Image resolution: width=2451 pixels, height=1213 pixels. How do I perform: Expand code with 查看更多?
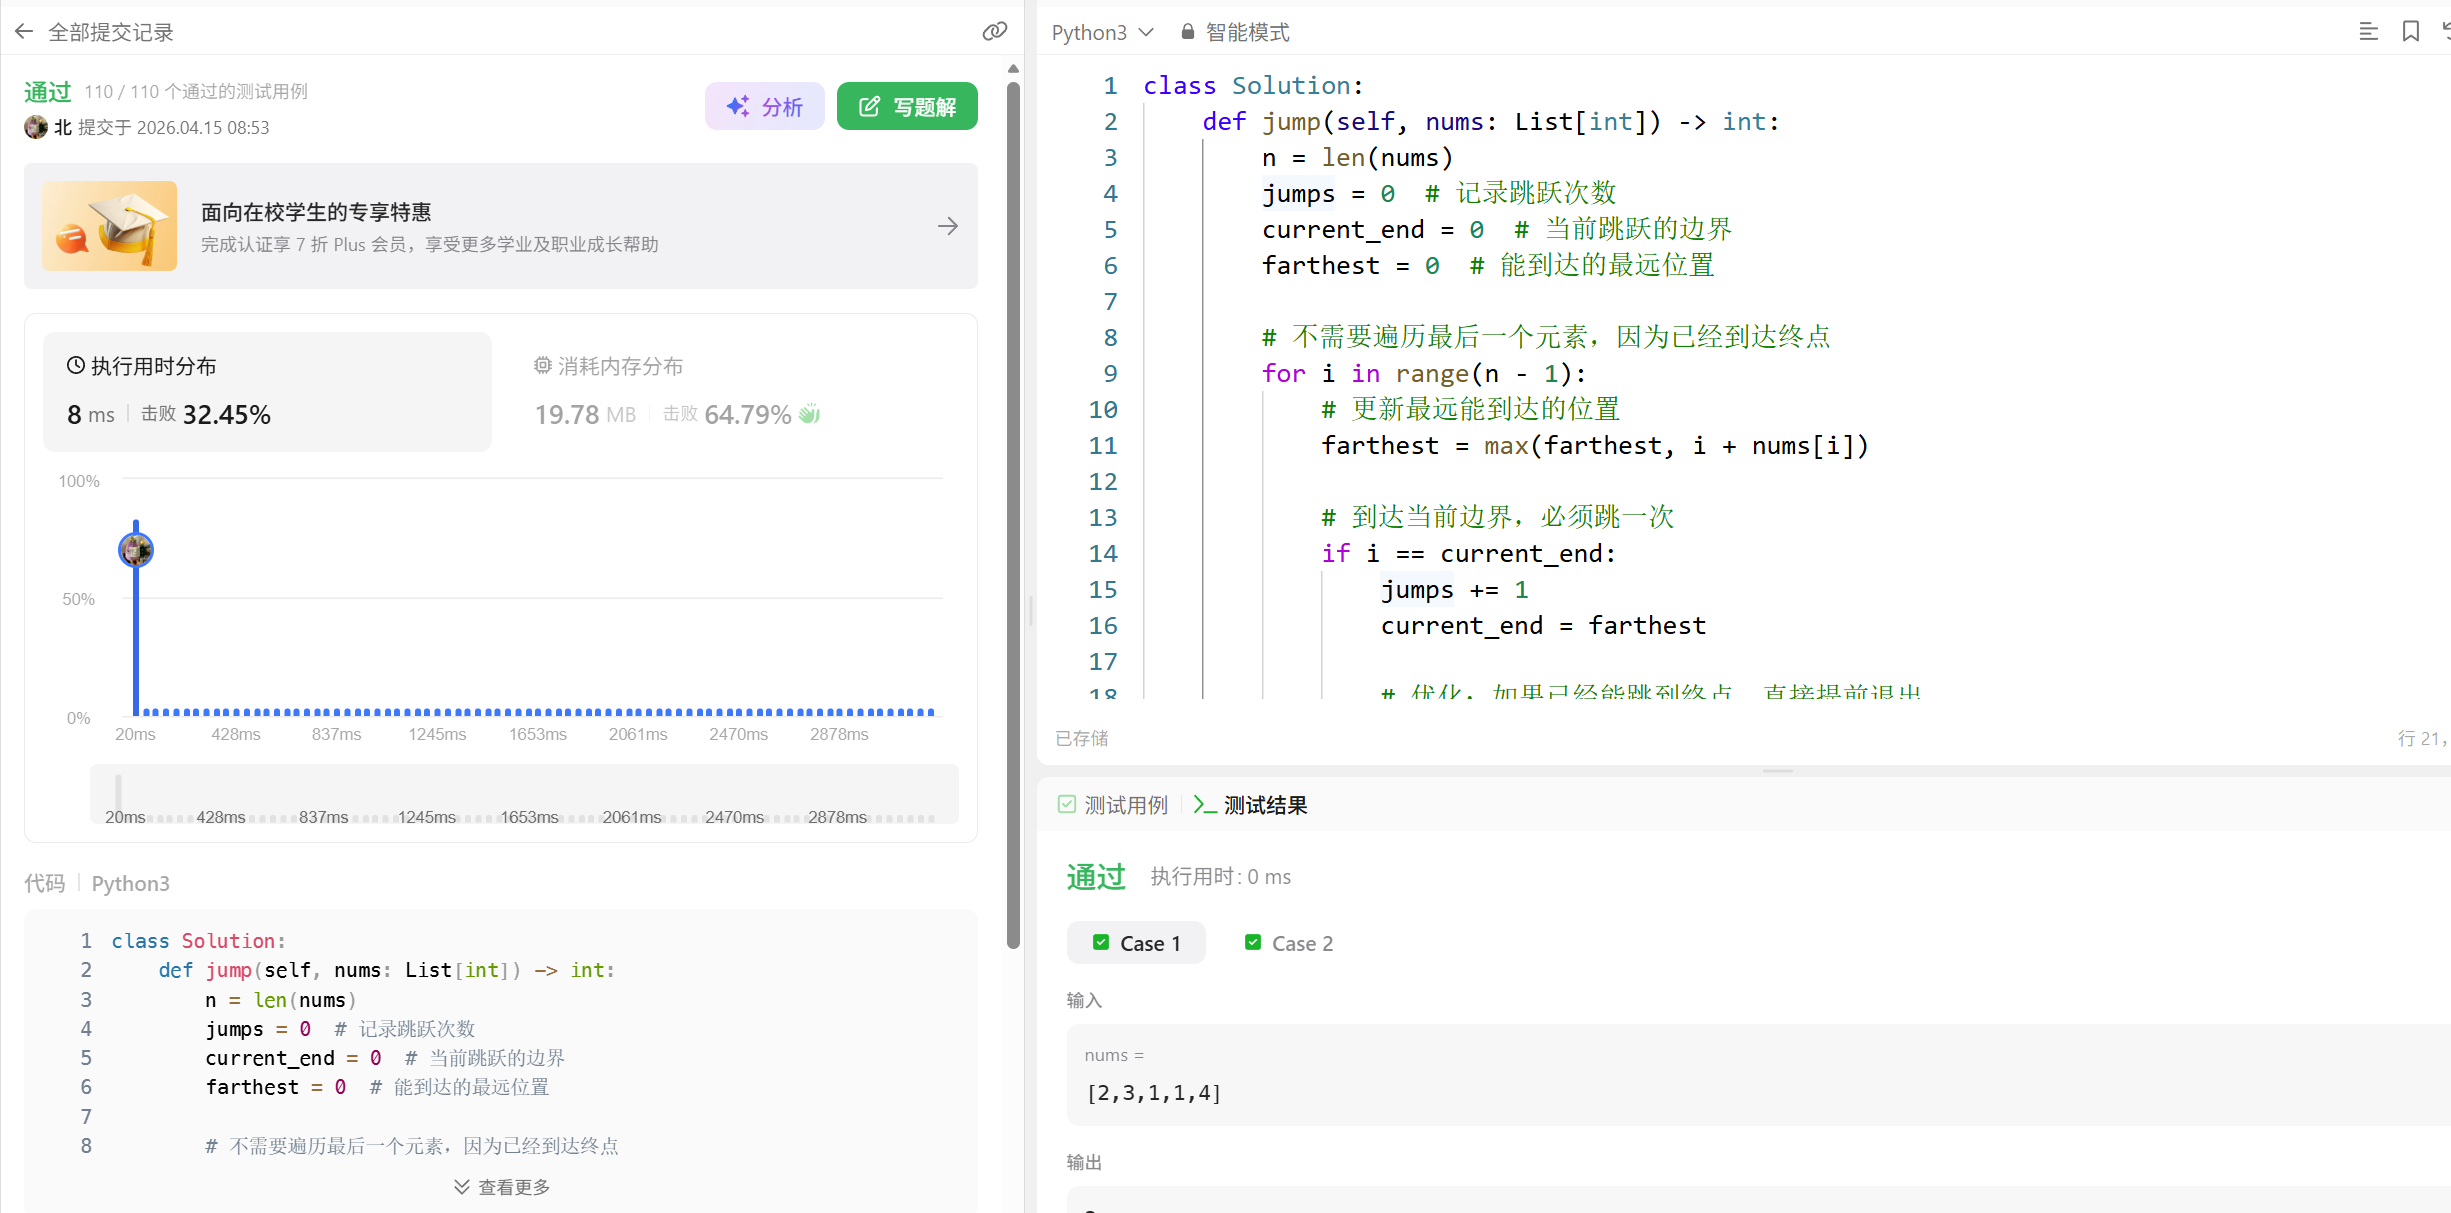[x=502, y=1187]
